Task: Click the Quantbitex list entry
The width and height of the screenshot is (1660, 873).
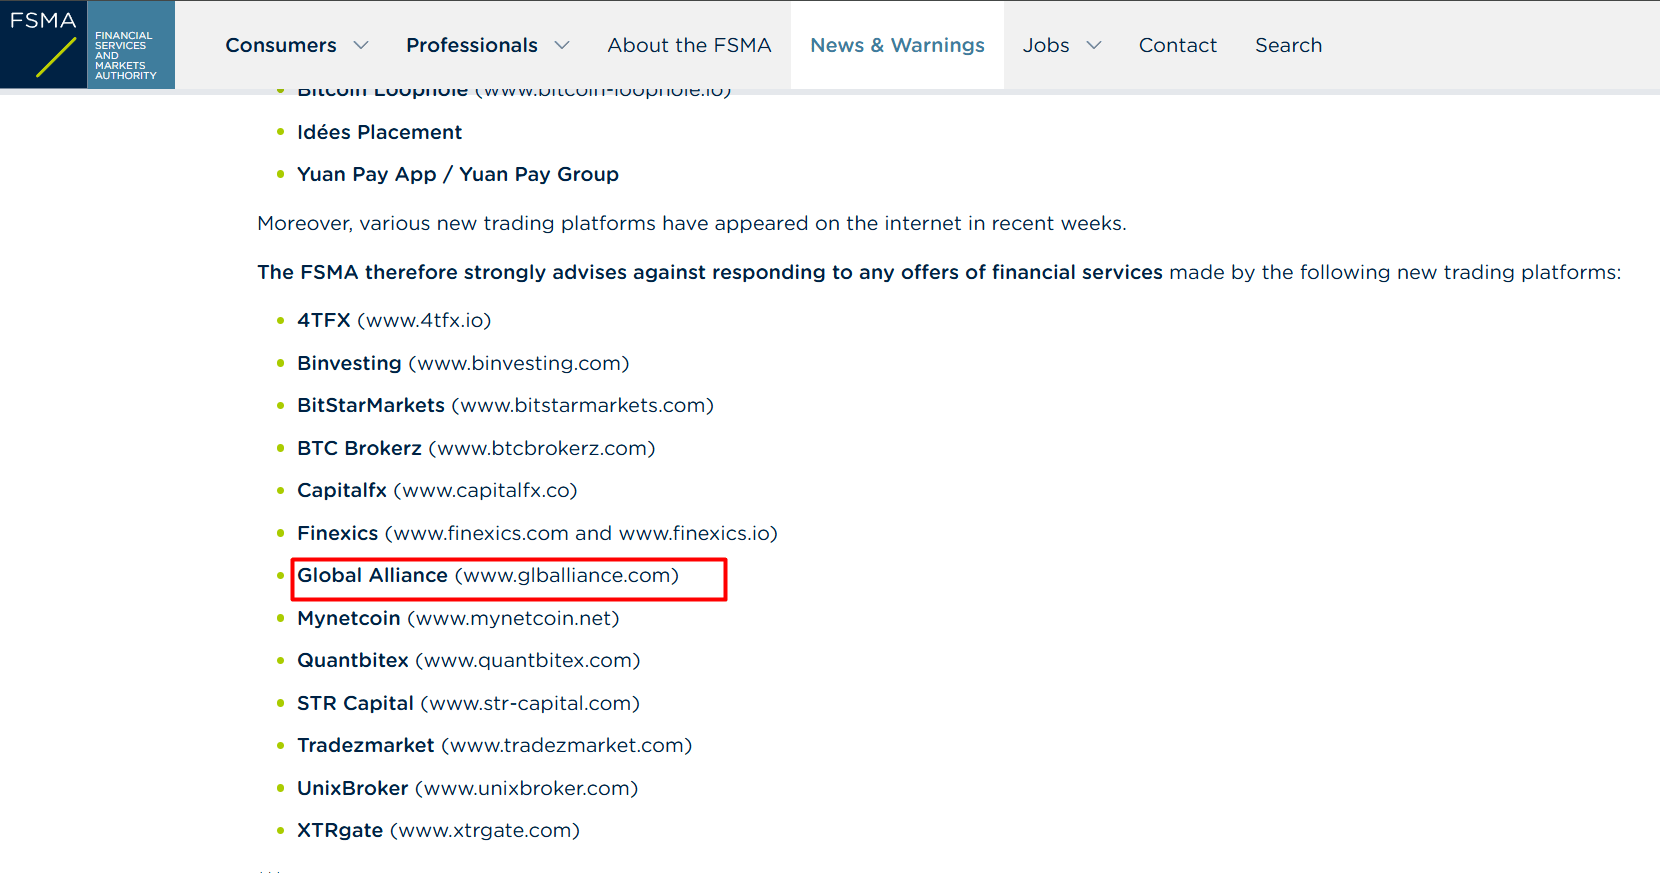Action: tap(468, 660)
